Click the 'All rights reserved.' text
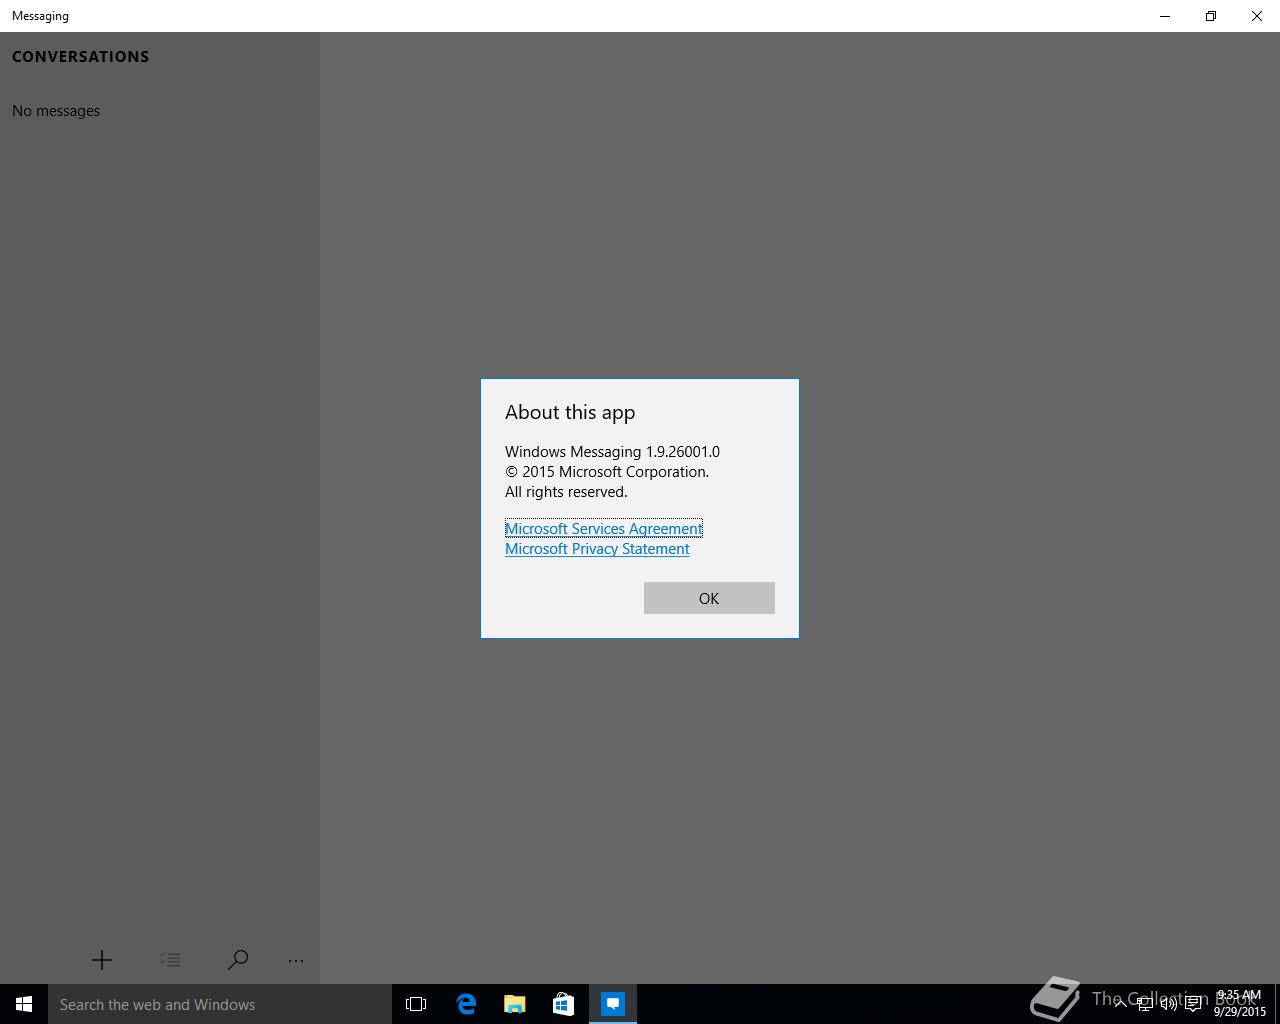This screenshot has width=1280, height=1024. [566, 492]
